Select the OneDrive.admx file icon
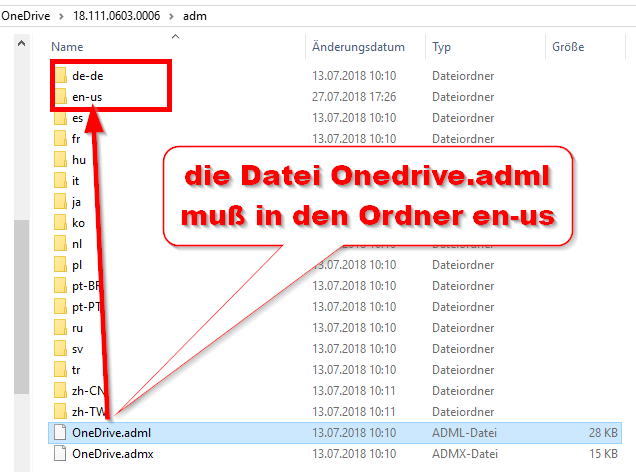This screenshot has width=636, height=472. (60, 454)
